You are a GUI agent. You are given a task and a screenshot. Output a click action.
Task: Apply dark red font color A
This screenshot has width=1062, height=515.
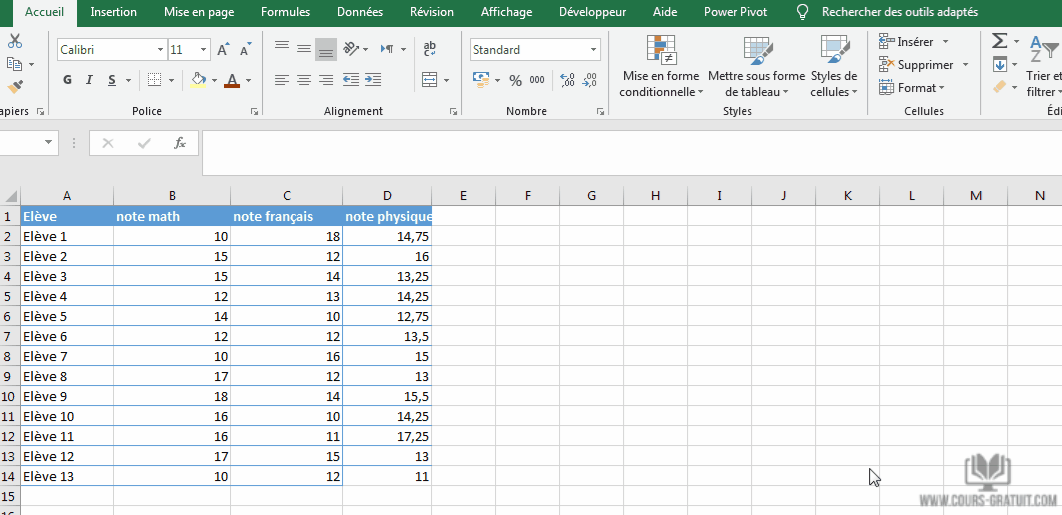232,80
